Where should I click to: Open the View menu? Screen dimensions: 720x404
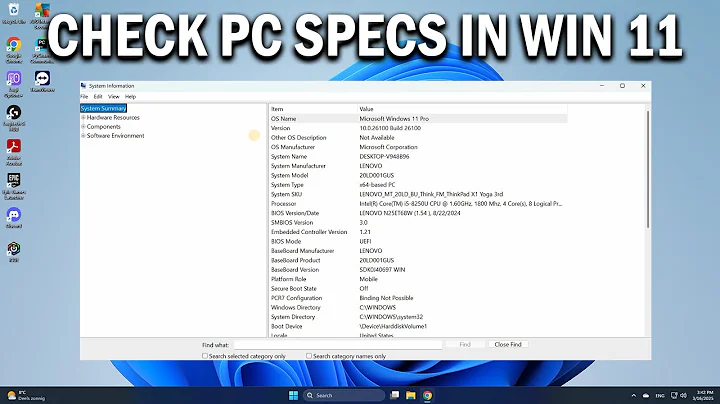click(113, 97)
